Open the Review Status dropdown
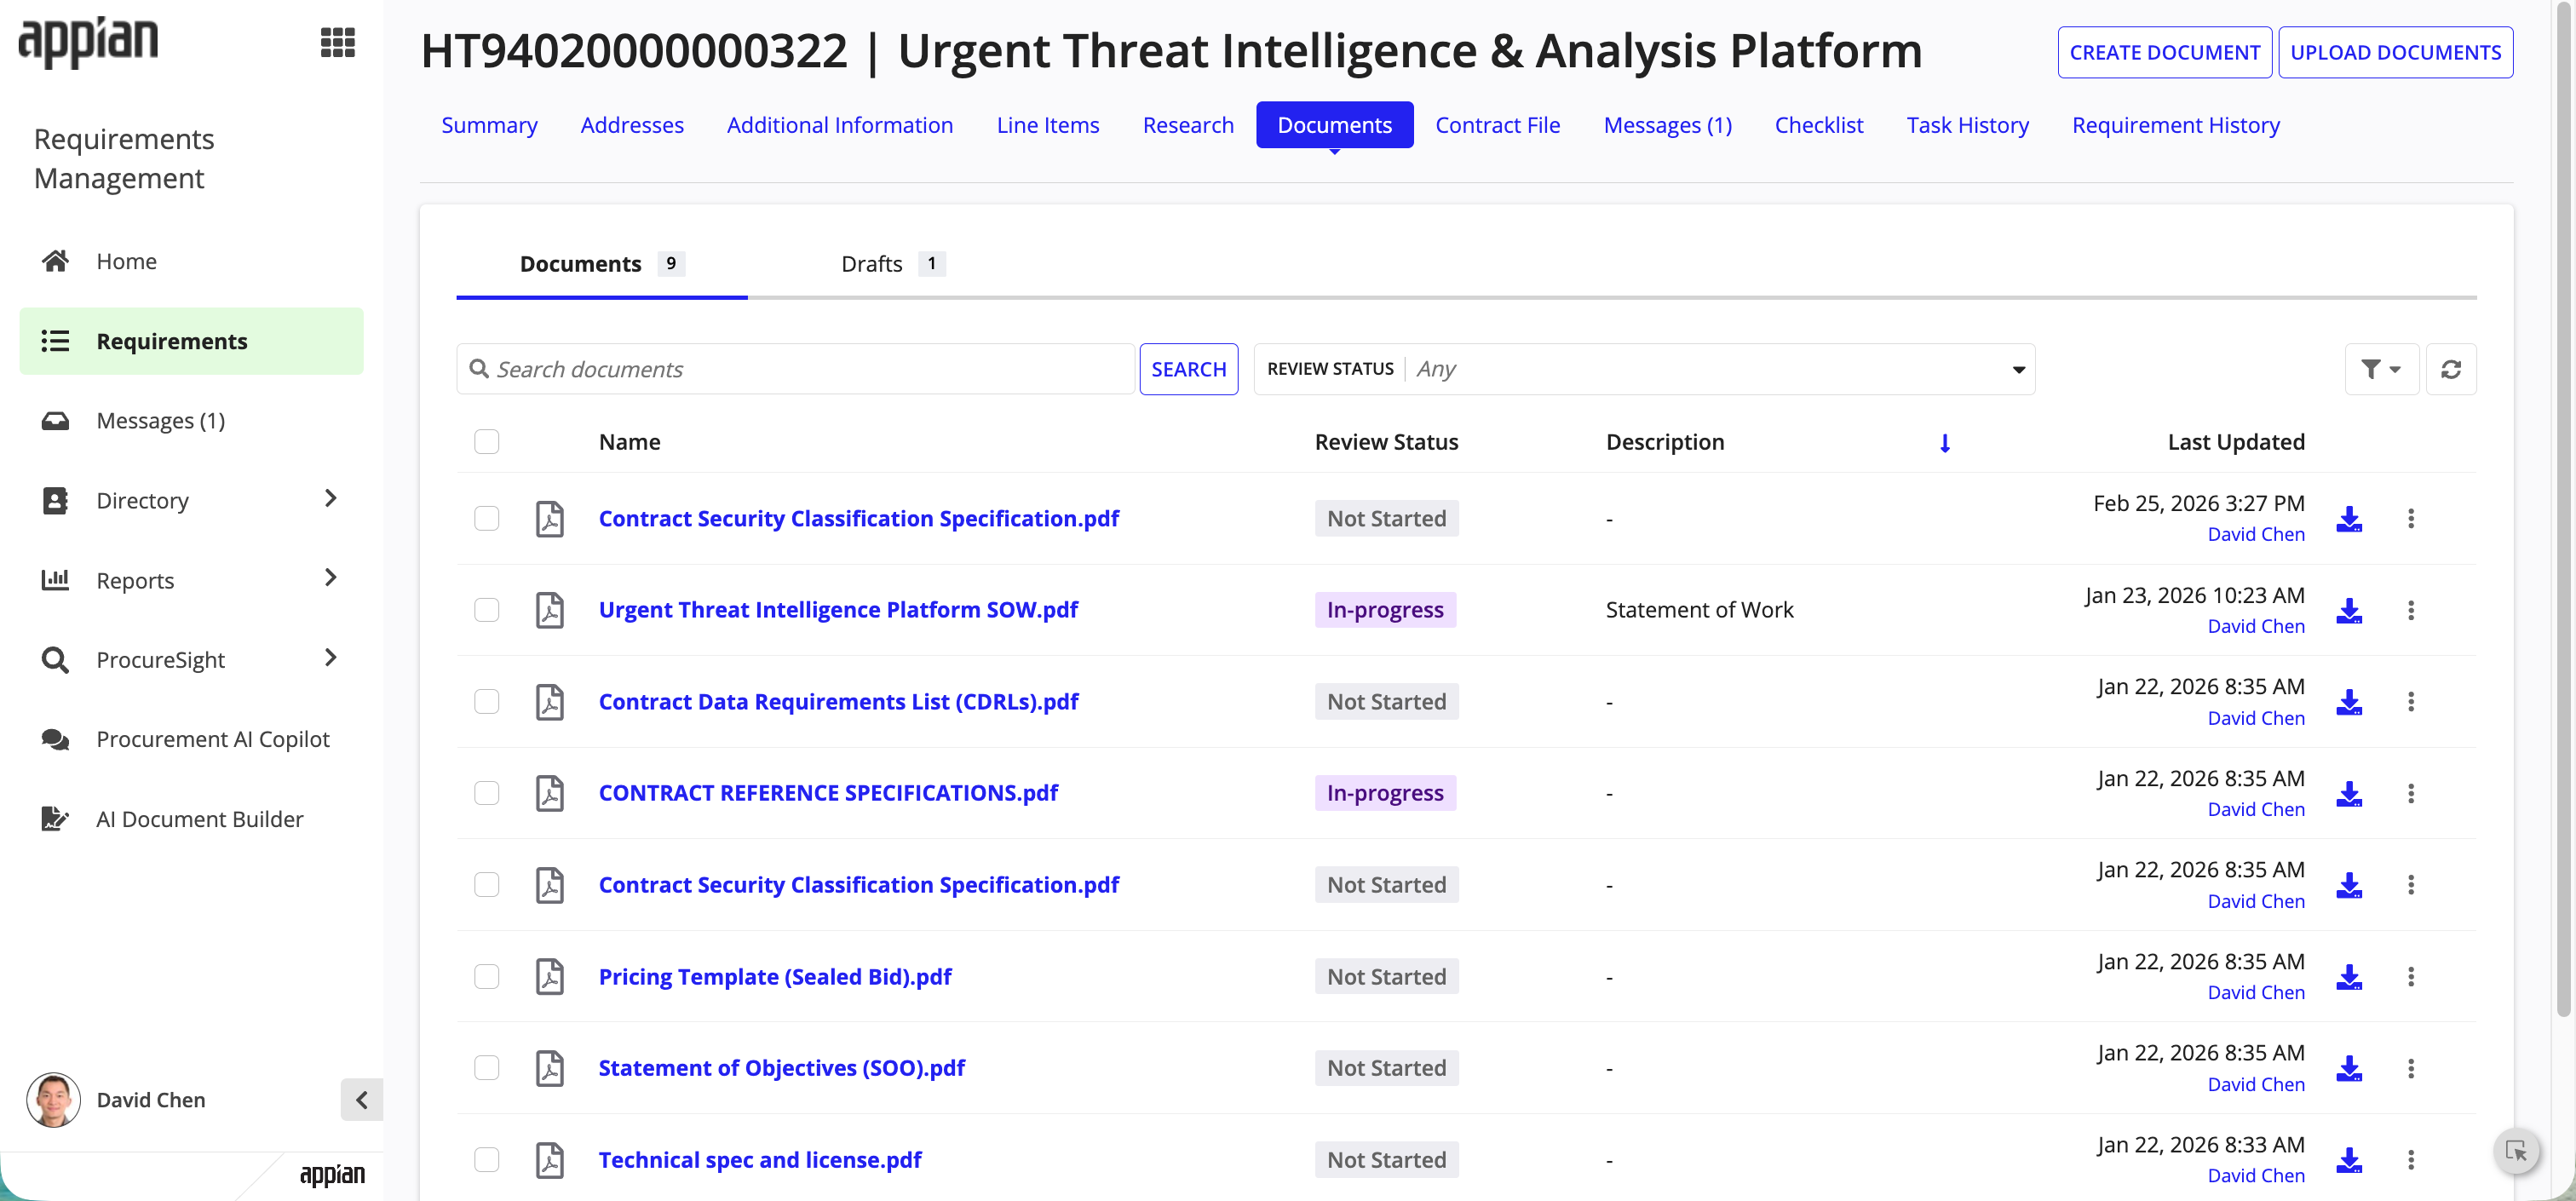The width and height of the screenshot is (2576, 1201). 1644,370
